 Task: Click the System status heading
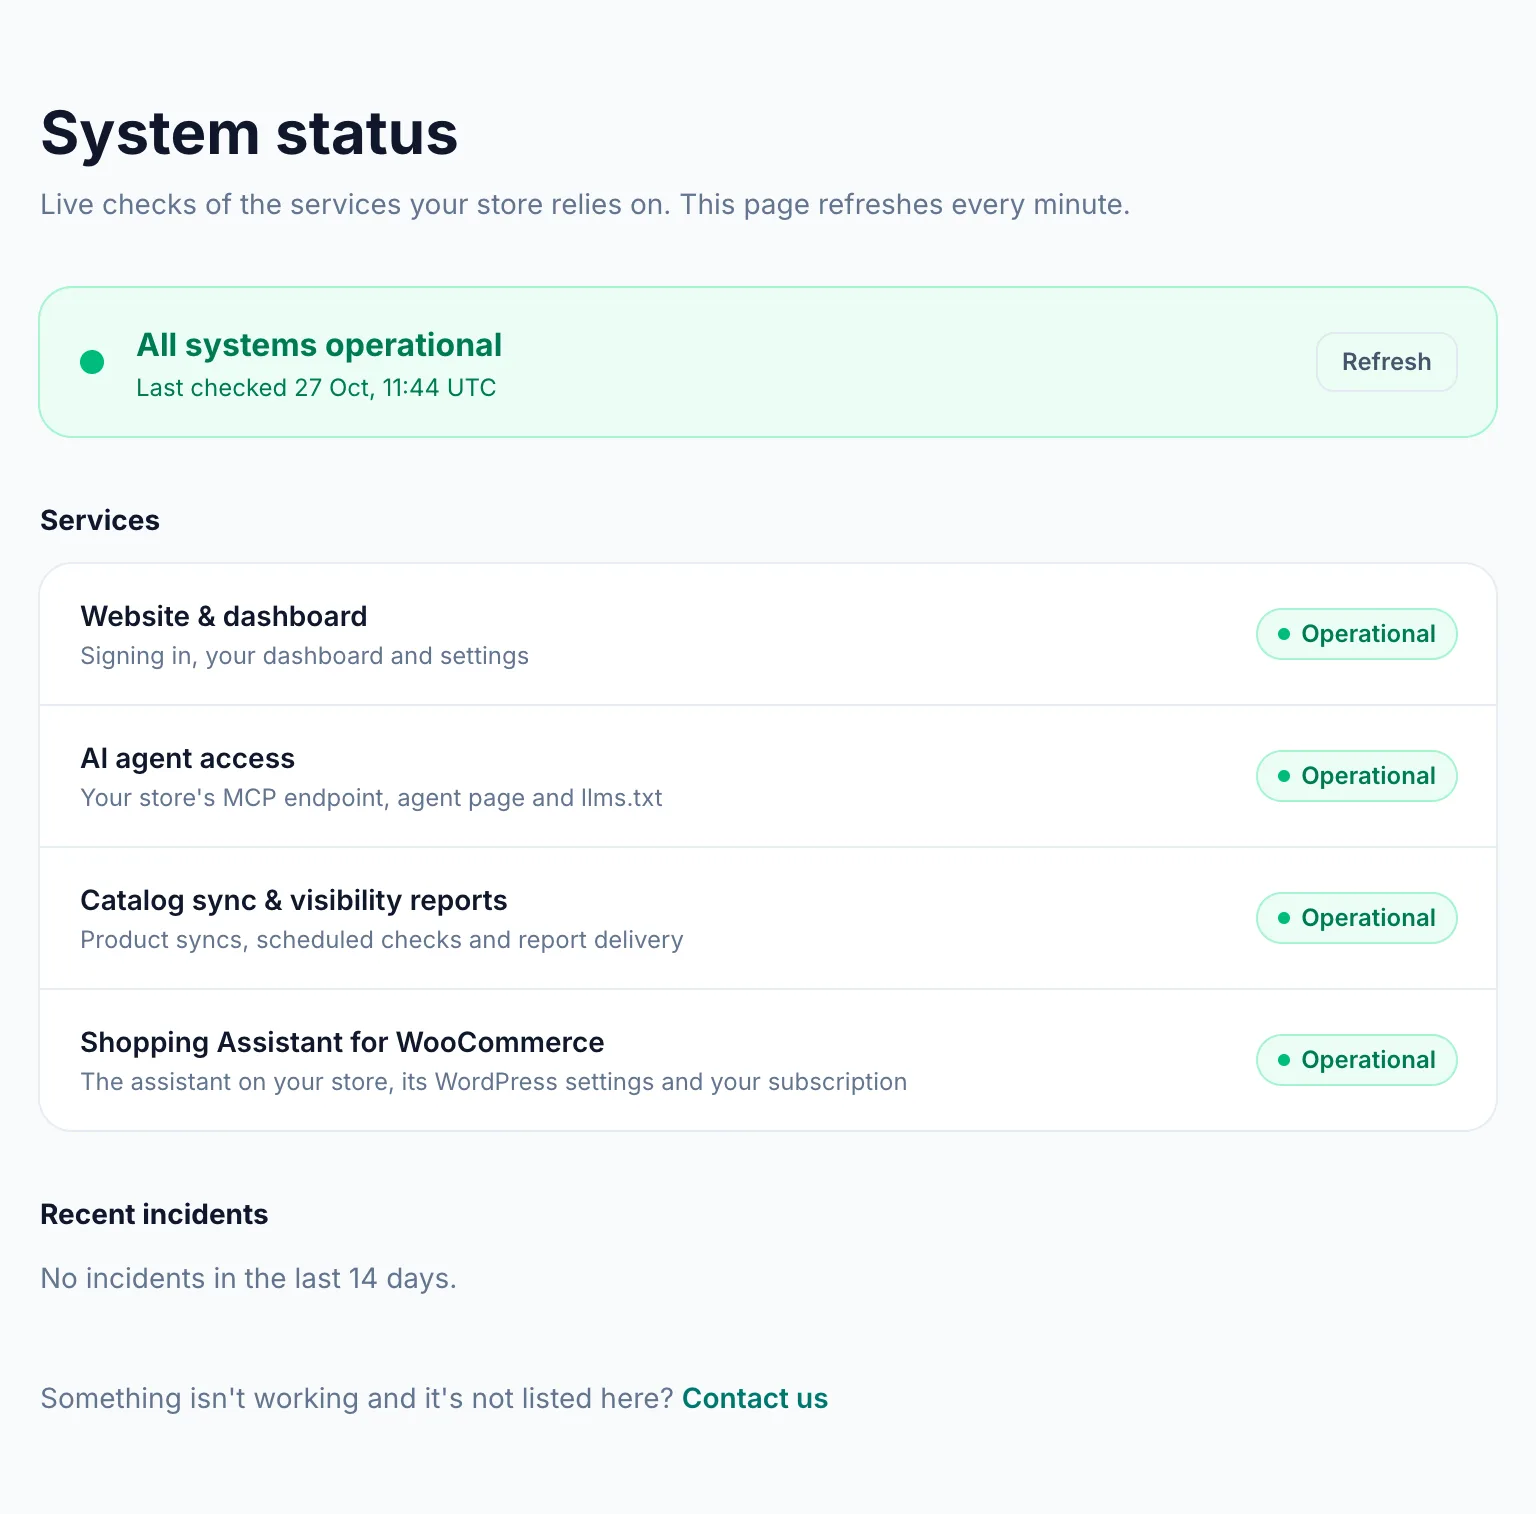point(249,133)
